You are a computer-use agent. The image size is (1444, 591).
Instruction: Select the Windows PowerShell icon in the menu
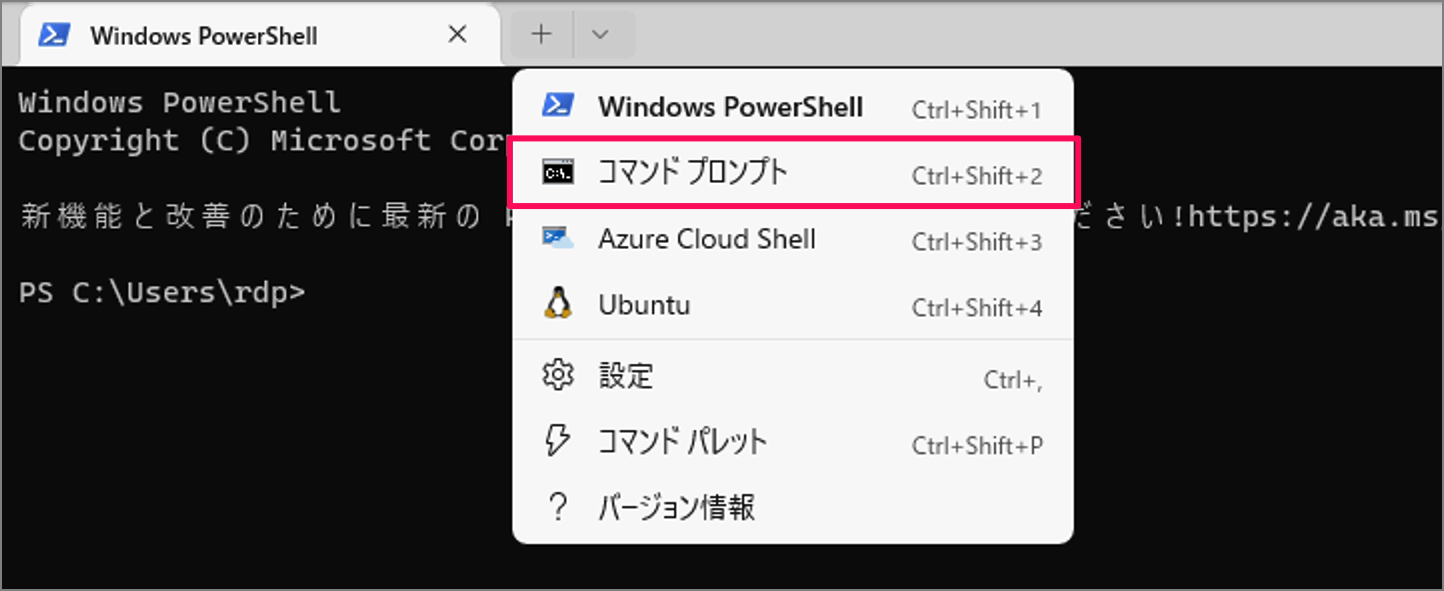pos(556,106)
